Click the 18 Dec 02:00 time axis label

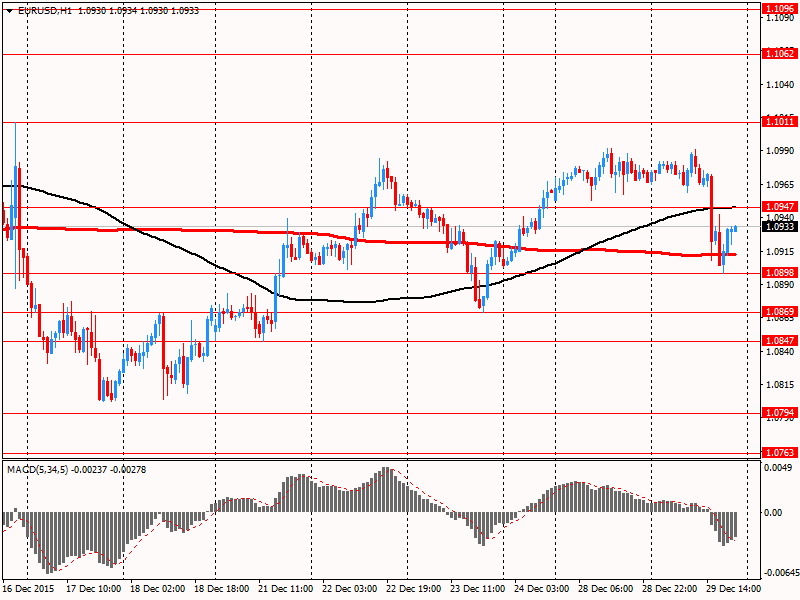click(158, 588)
